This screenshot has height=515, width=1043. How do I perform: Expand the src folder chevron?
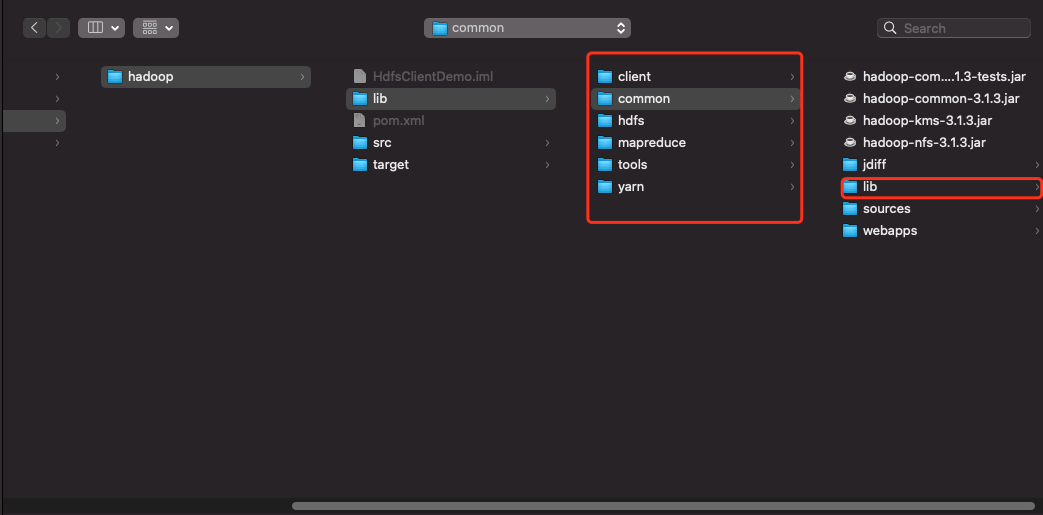coord(547,142)
